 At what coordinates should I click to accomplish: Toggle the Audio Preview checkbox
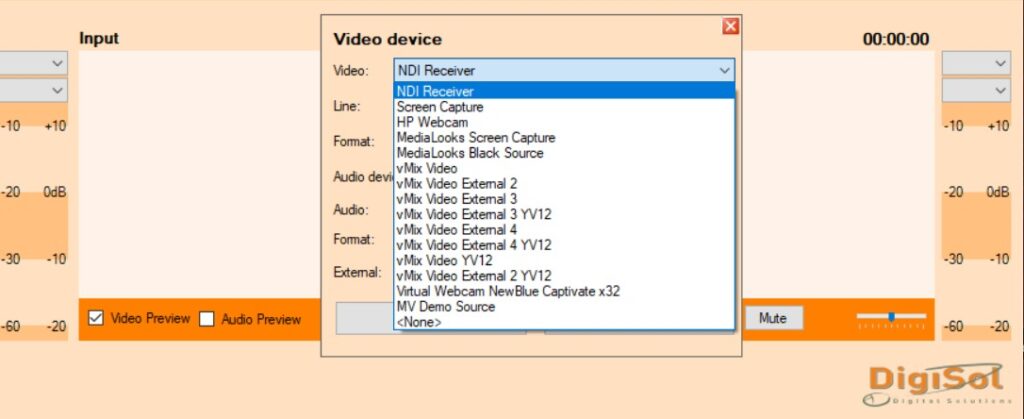pyautogui.click(x=207, y=319)
